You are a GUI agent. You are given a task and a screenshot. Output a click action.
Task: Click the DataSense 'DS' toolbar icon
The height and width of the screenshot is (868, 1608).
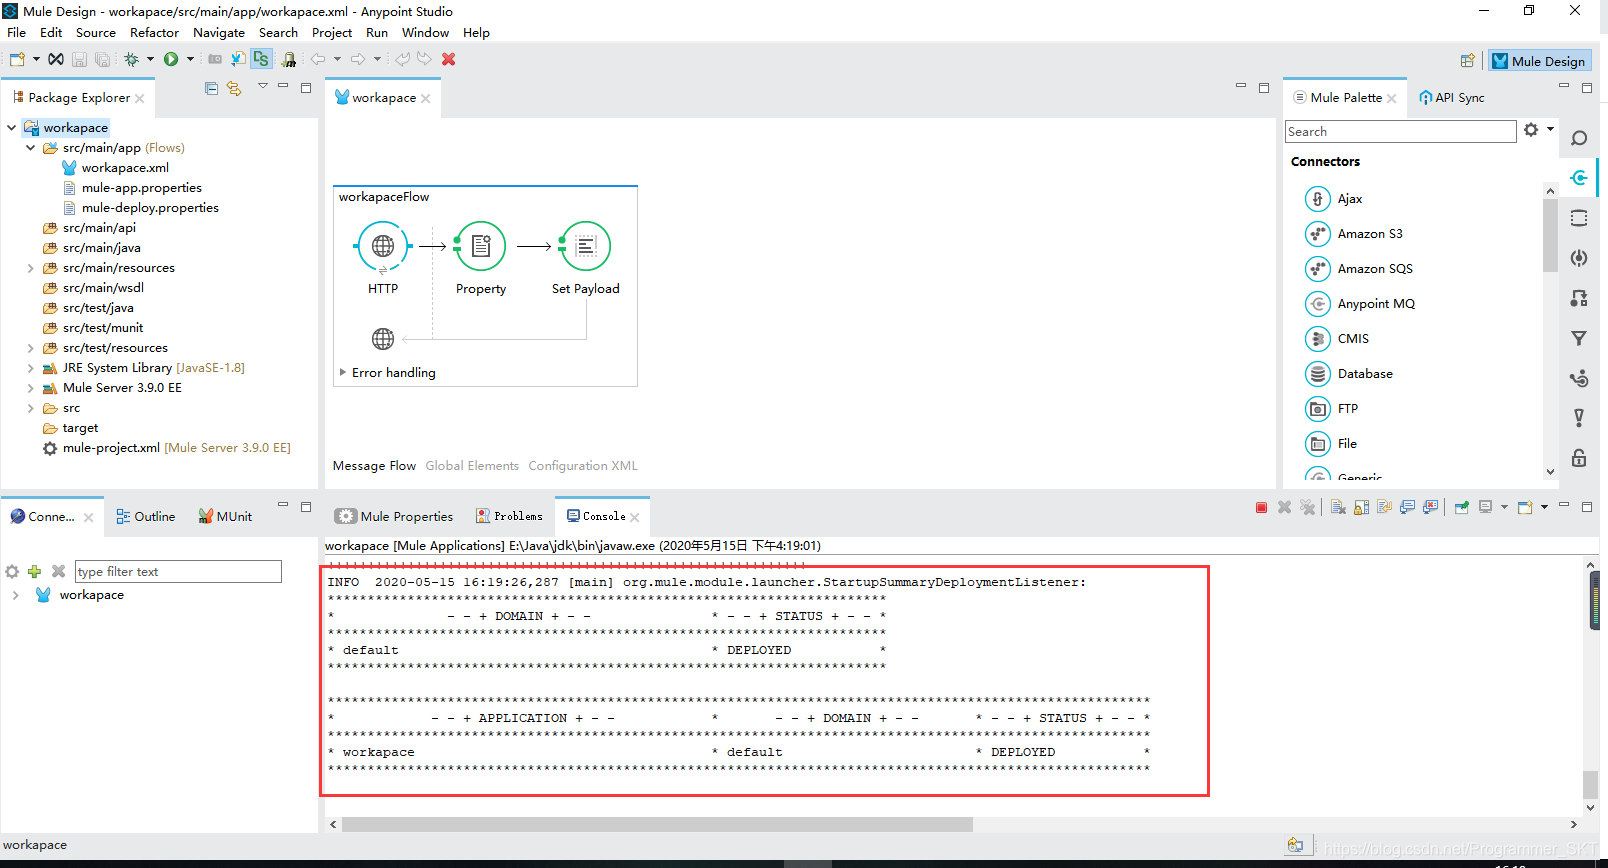(x=261, y=59)
